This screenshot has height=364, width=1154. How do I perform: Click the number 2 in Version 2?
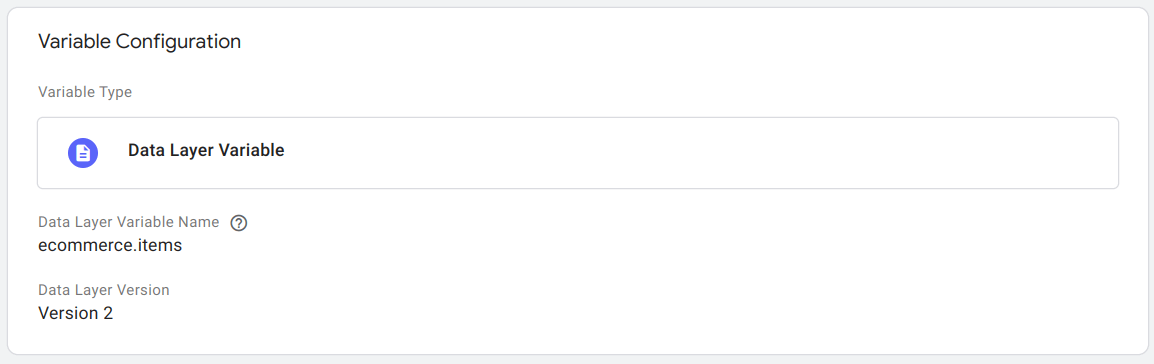[108, 313]
